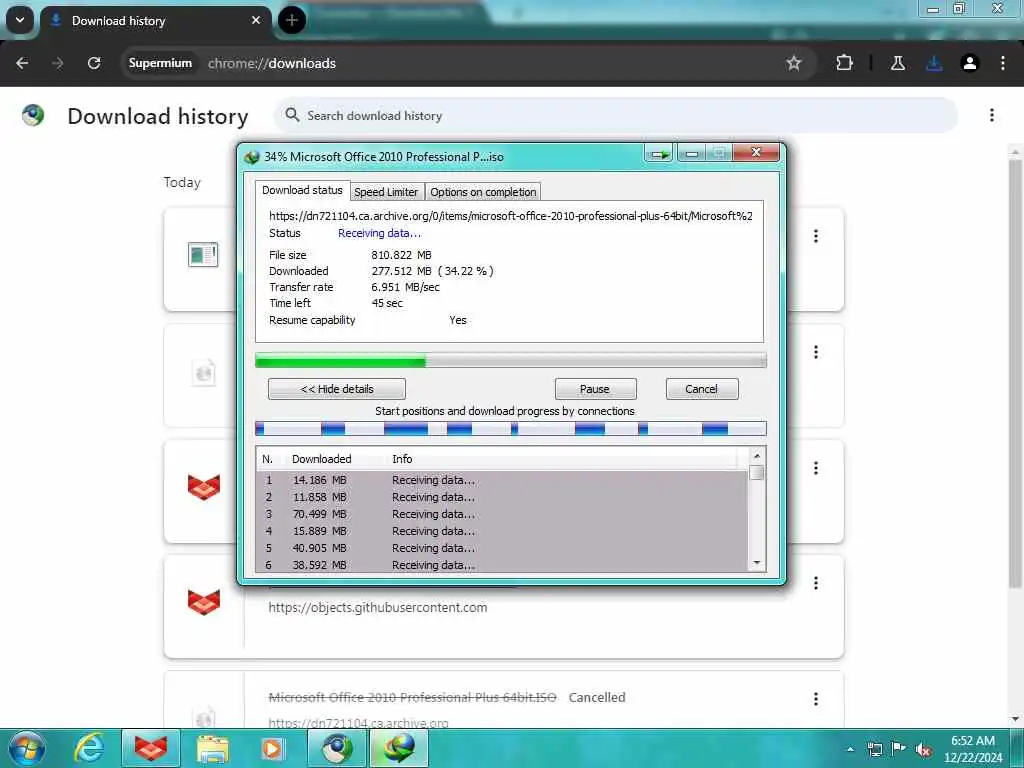
Task: Focus the Search download history field
Action: (615, 116)
